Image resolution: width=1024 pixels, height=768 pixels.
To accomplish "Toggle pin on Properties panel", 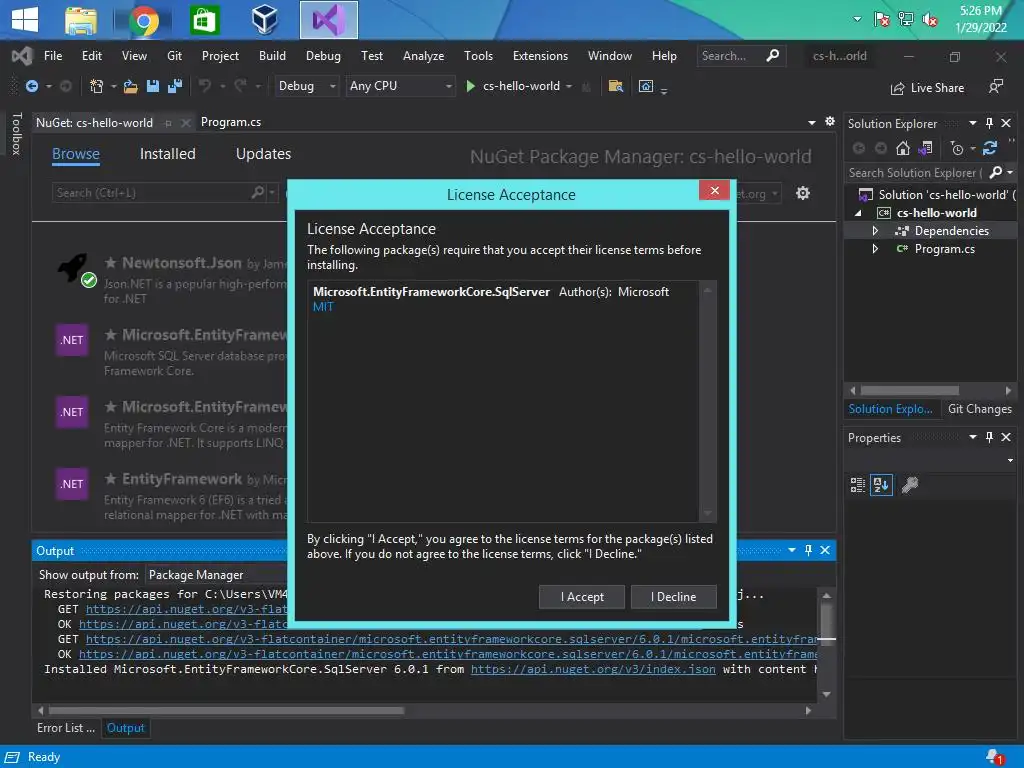I will click(989, 437).
